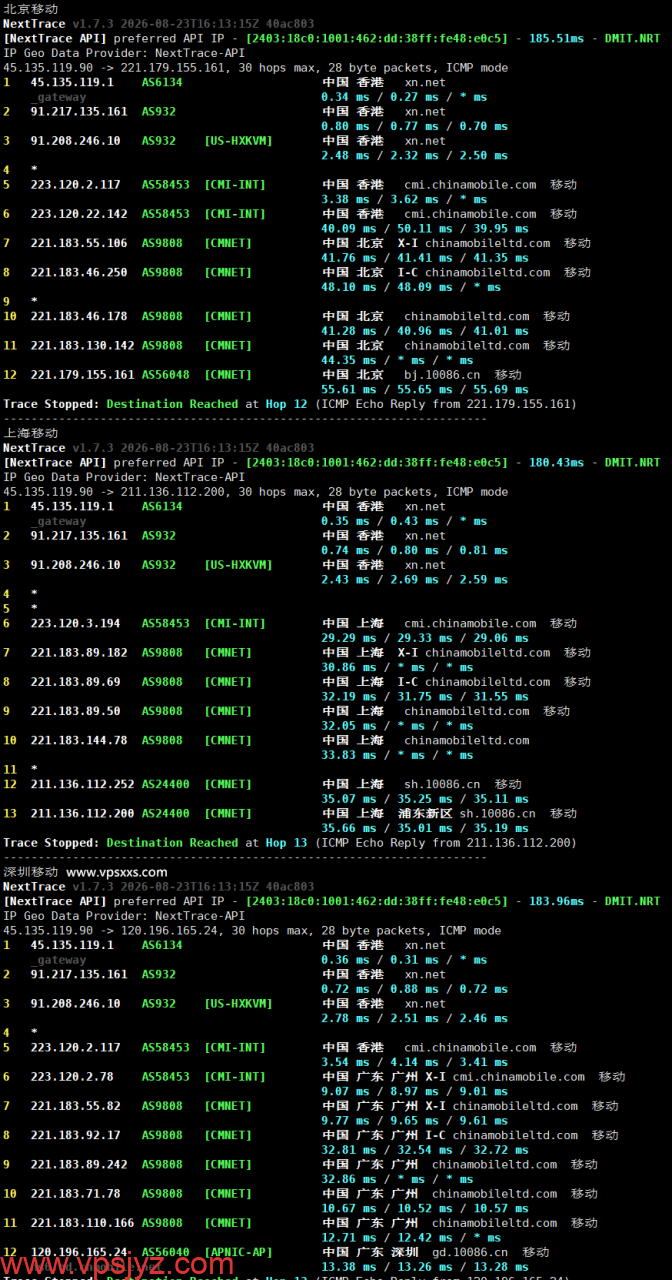Select hop IP 221.183.46.250
This screenshot has height=1280, width=672.
coord(79,272)
